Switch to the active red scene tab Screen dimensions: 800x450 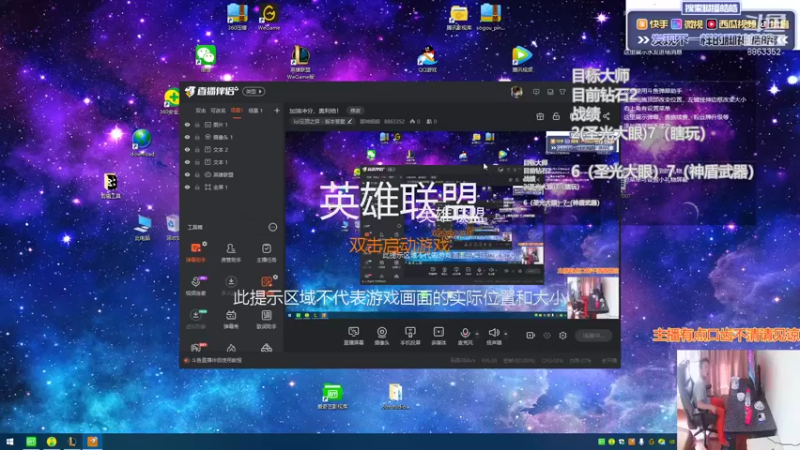[x=236, y=110]
